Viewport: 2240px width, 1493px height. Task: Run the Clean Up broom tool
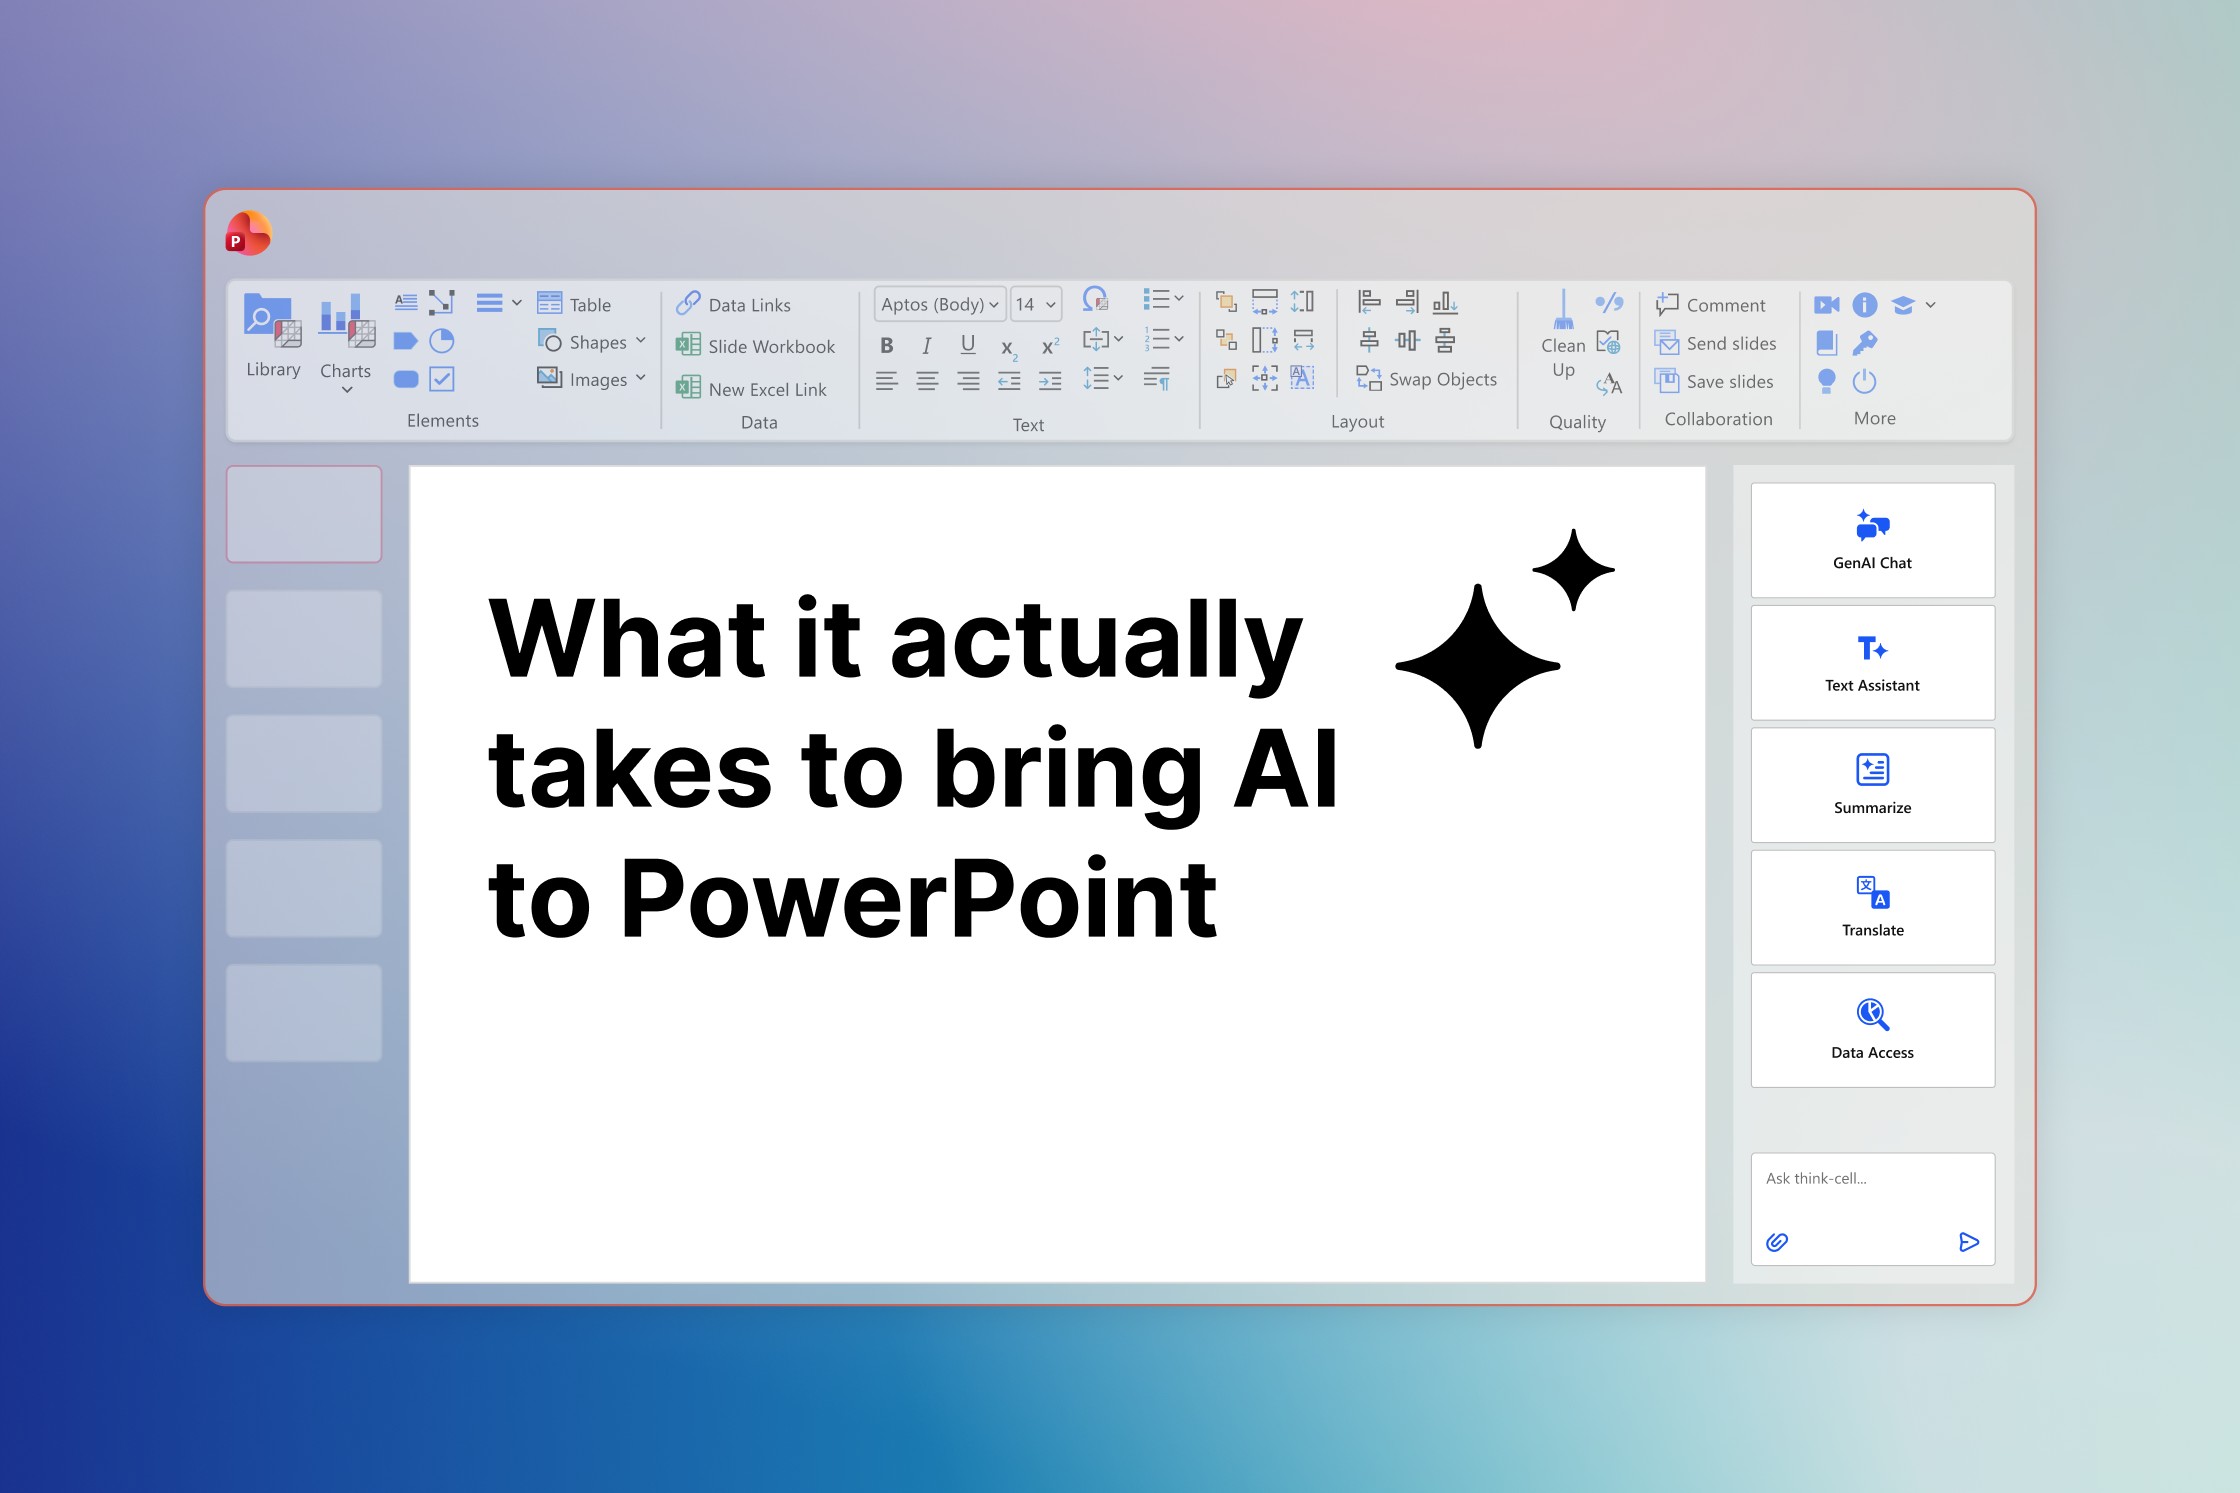coord(1563,336)
